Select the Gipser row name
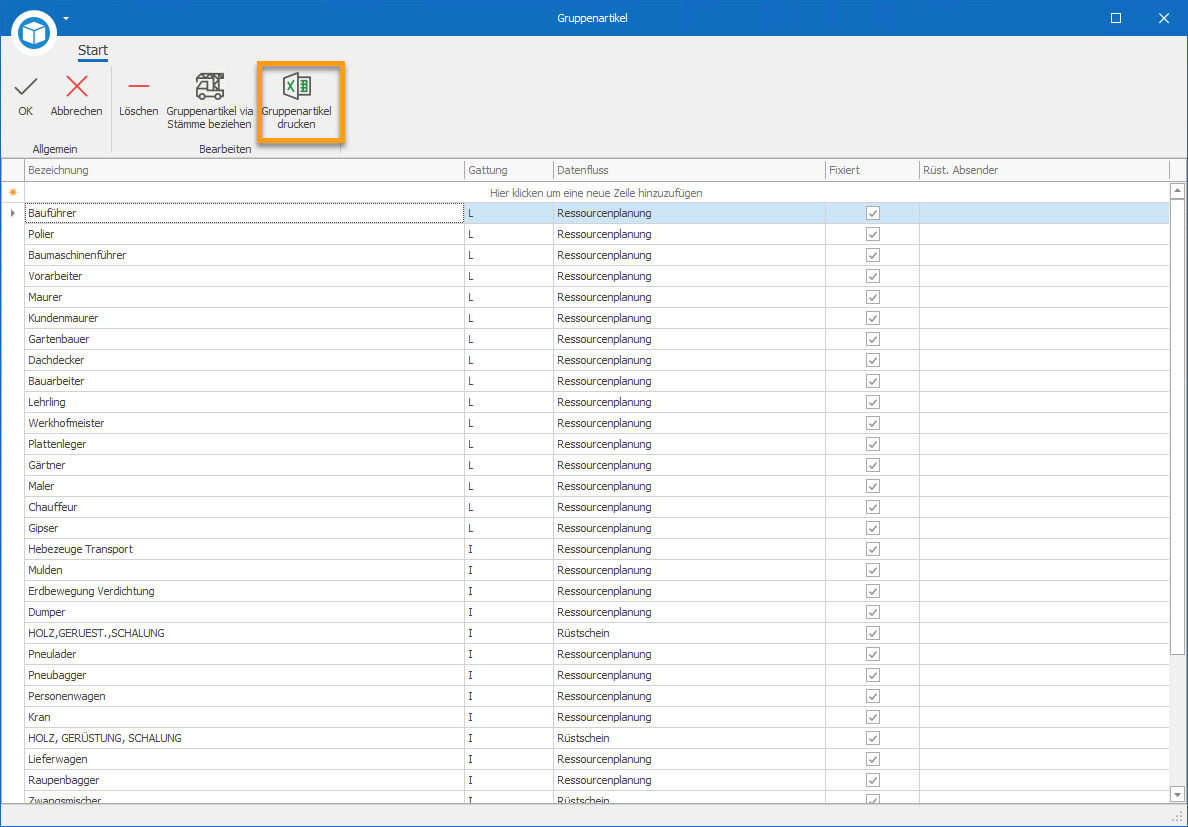1188x827 pixels. [x=43, y=528]
